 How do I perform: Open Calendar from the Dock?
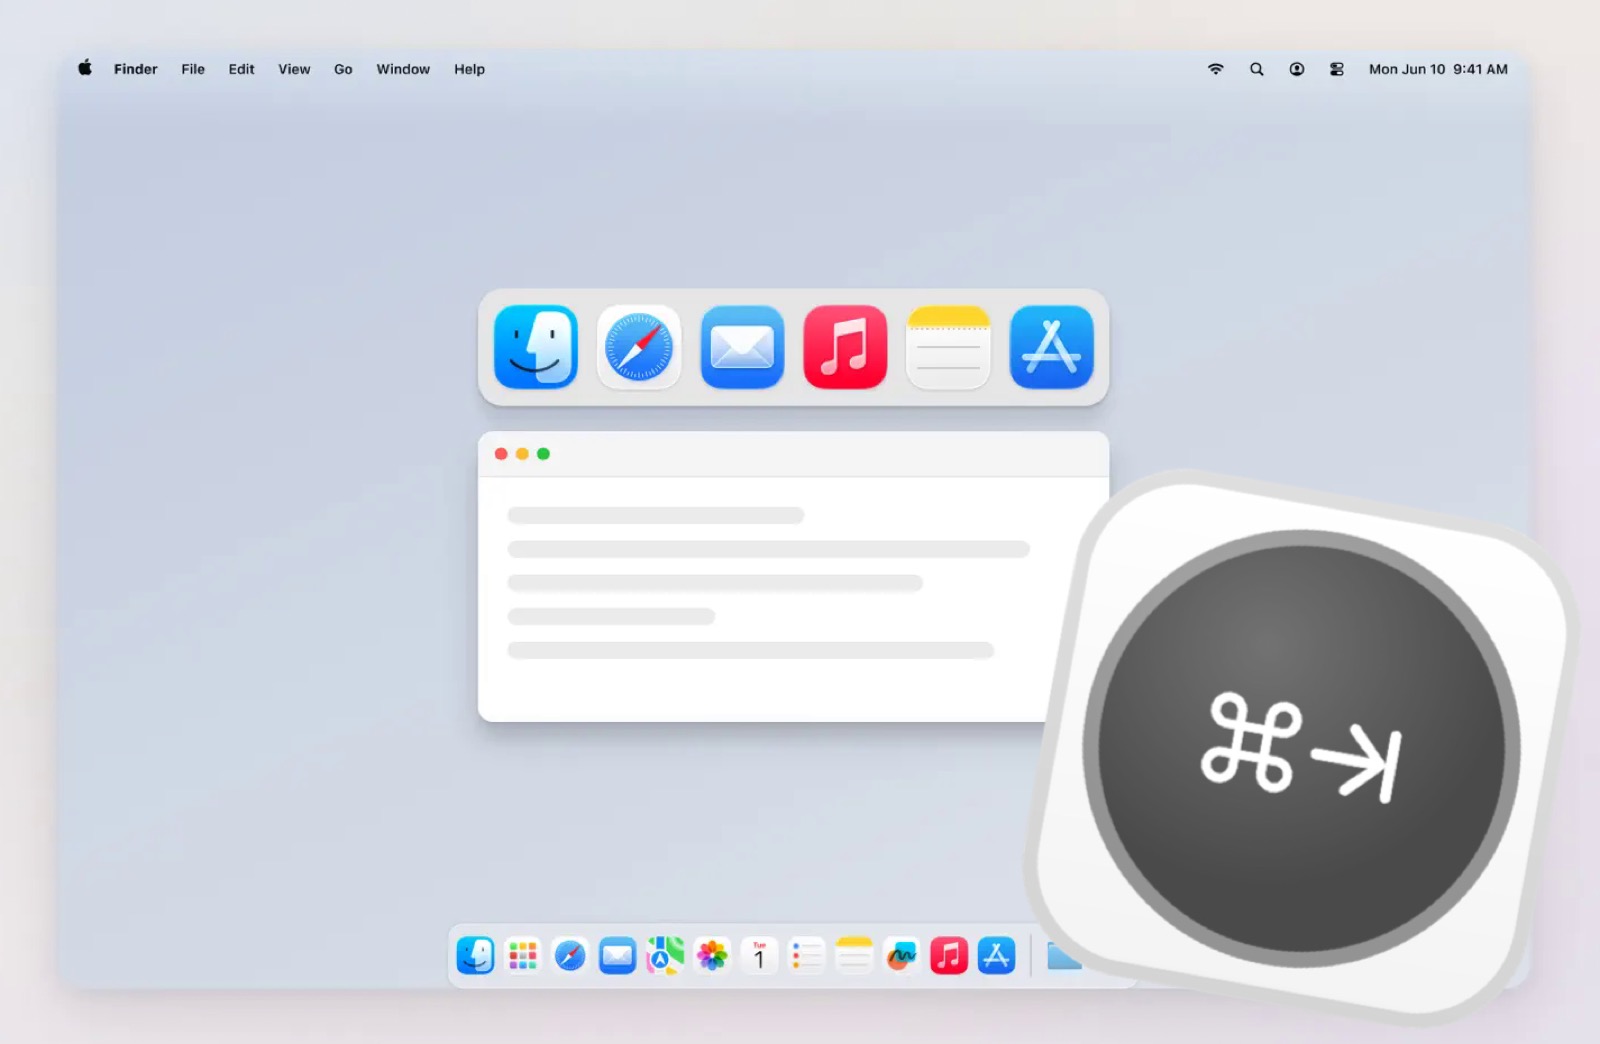(759, 956)
